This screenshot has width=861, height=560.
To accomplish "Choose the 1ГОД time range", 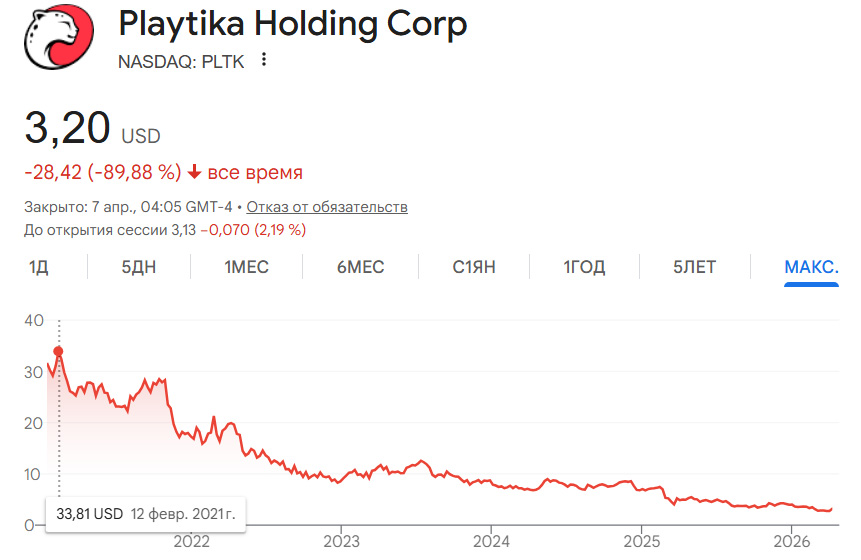I will 584,267.
